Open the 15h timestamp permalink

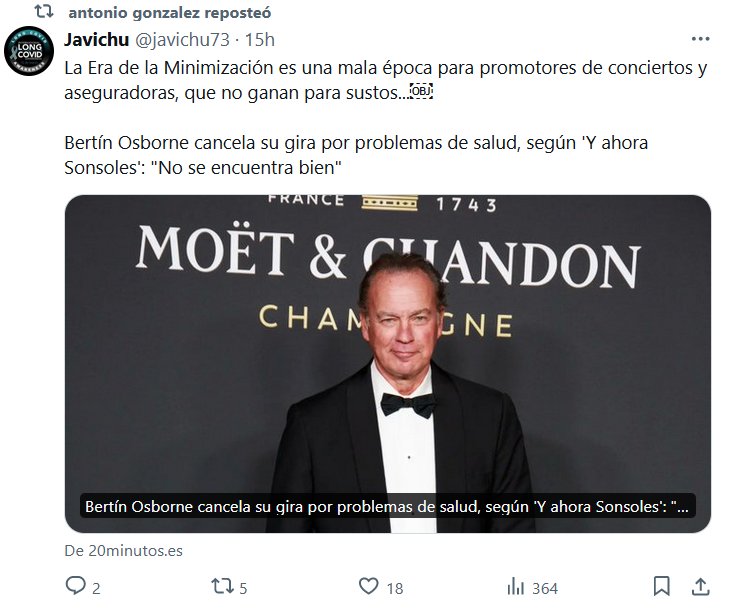coord(260,40)
